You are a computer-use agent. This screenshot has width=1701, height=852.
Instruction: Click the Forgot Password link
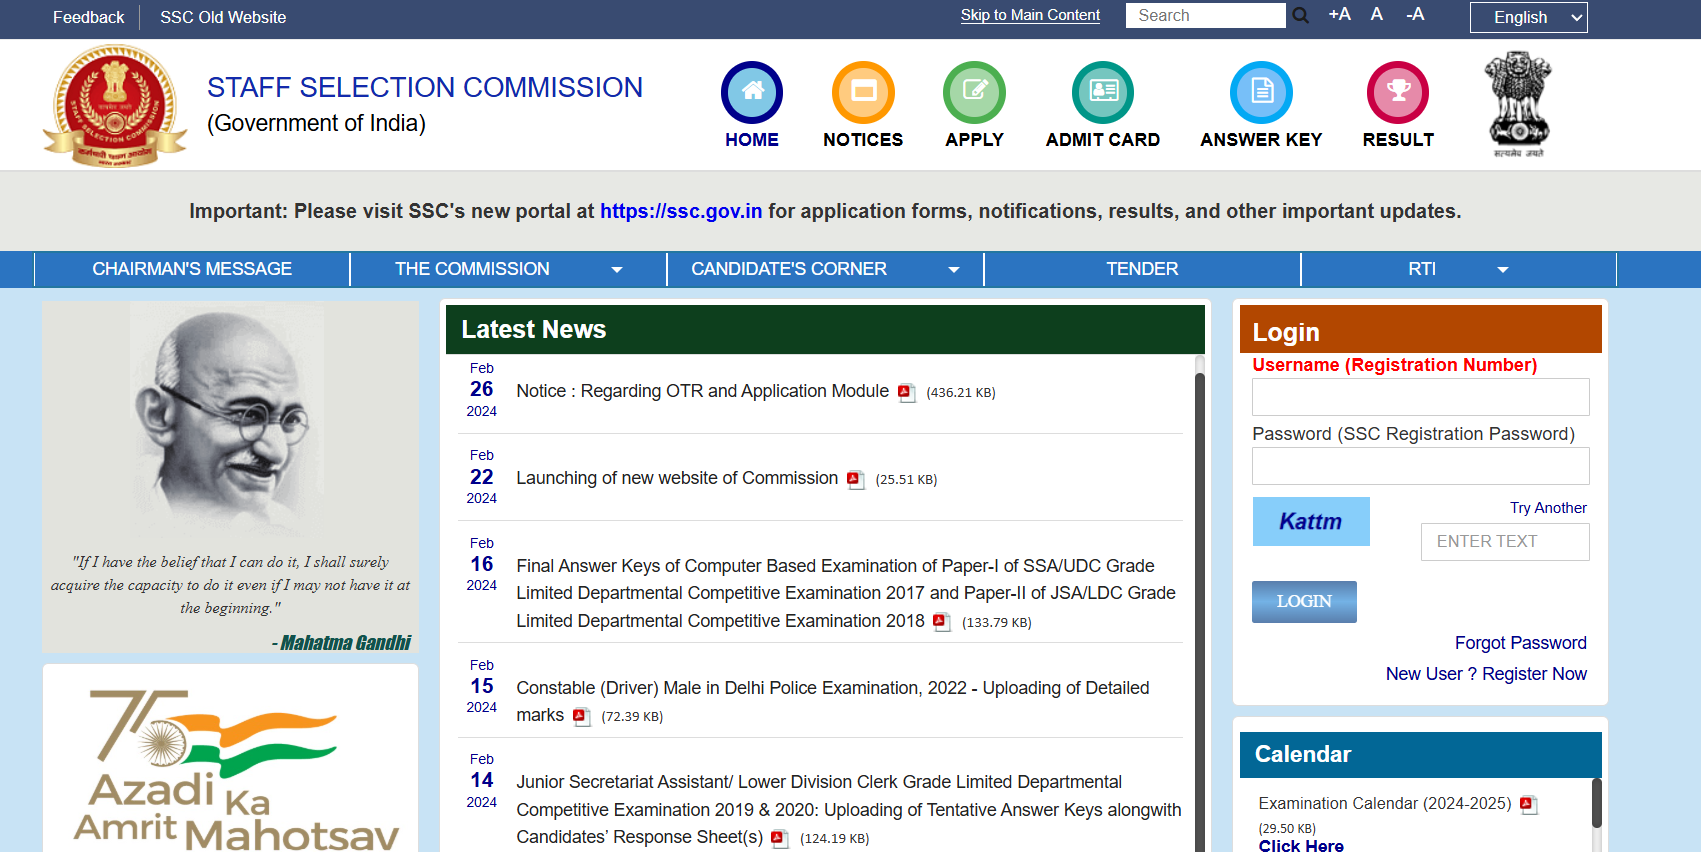tap(1520, 643)
